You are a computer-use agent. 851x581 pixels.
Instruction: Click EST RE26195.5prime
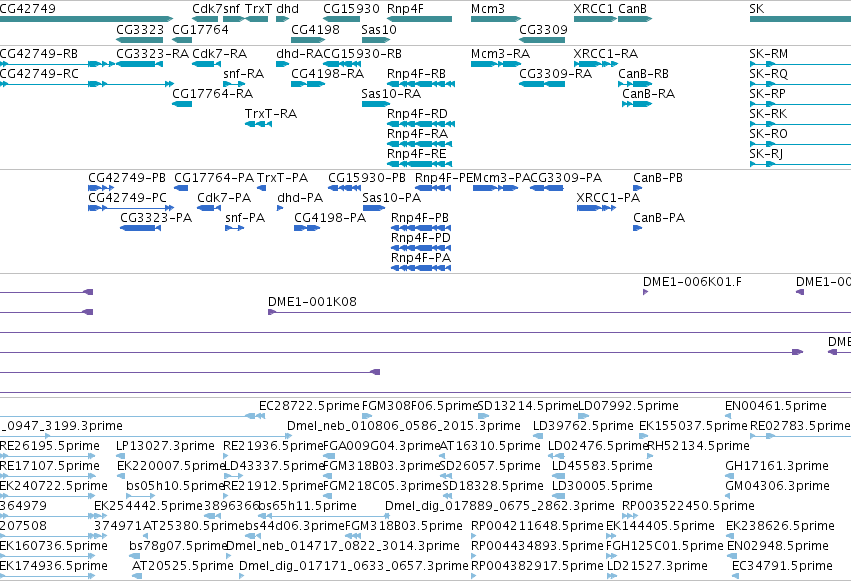(49, 446)
